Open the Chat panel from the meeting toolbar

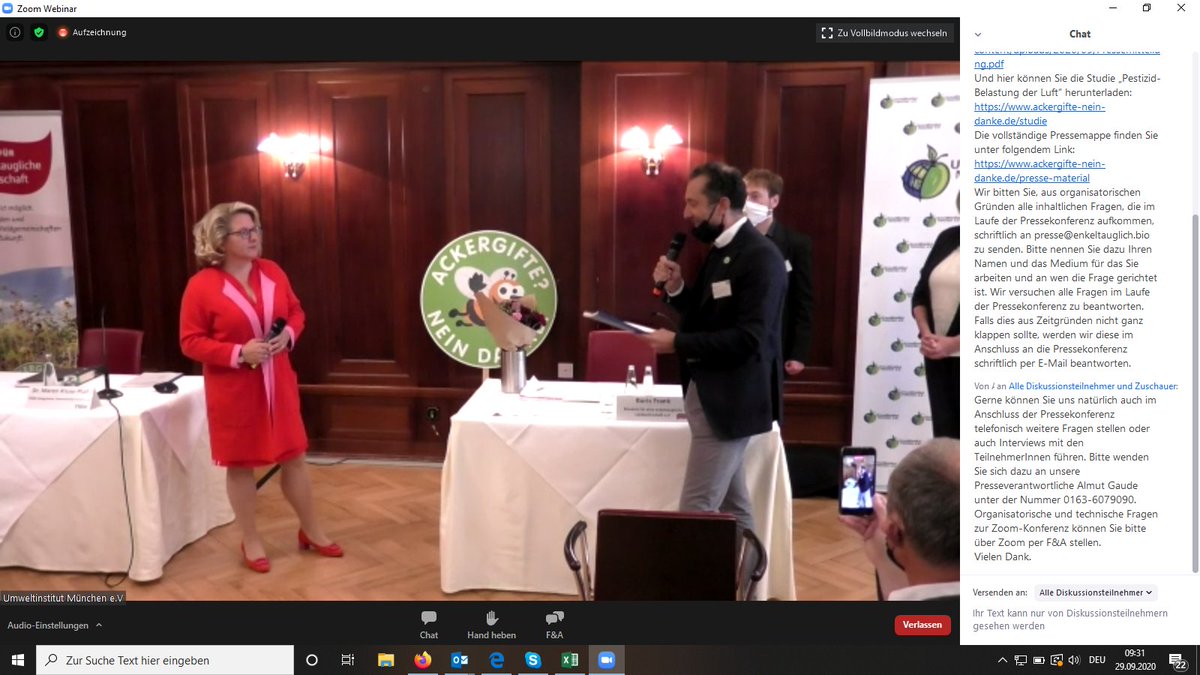pos(429,624)
